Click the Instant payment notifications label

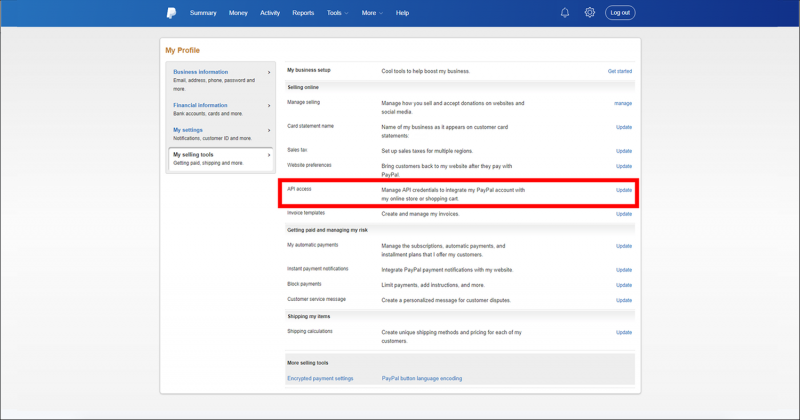point(317,269)
